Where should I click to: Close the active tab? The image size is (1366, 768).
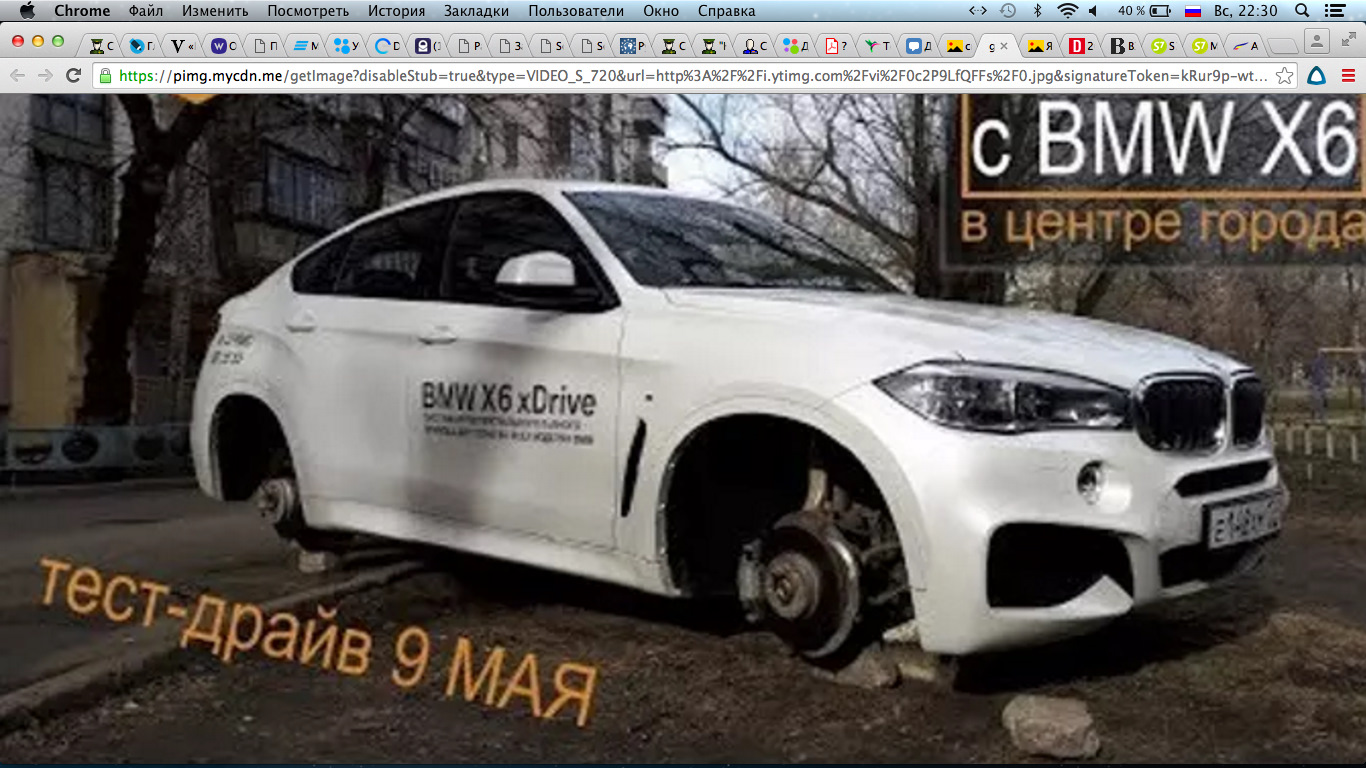click(x=1004, y=46)
